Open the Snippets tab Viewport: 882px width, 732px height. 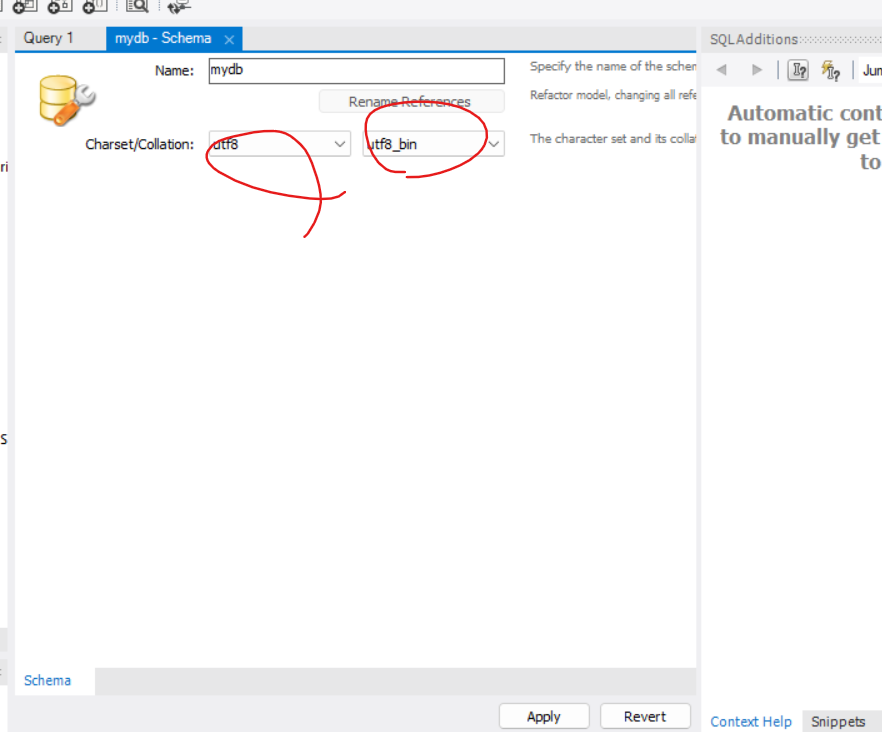838,721
